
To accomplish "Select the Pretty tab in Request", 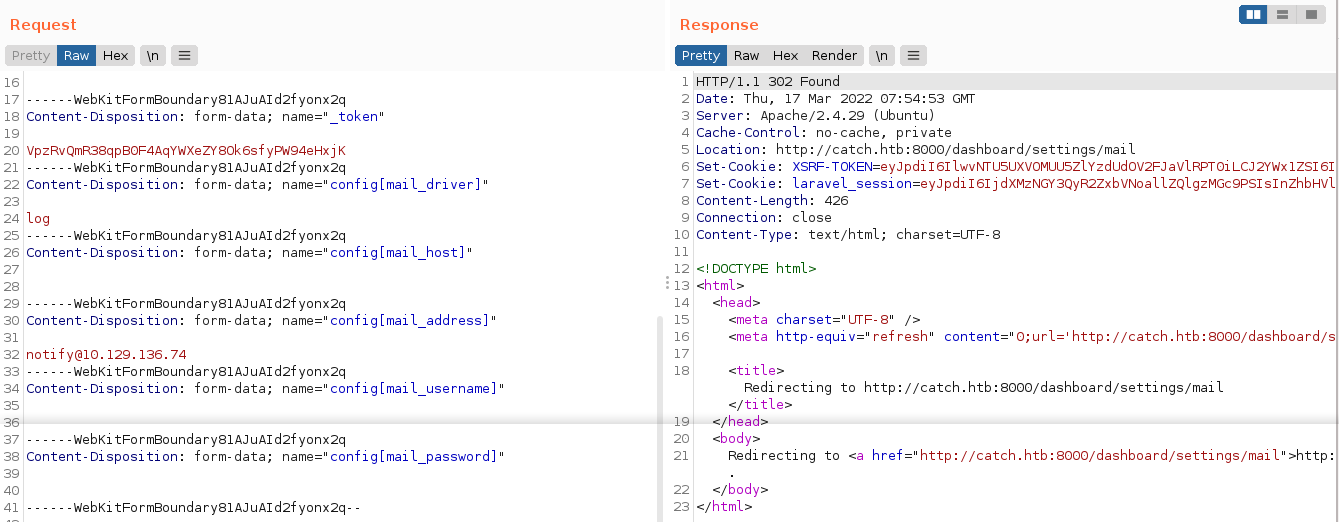I will coord(31,56).
